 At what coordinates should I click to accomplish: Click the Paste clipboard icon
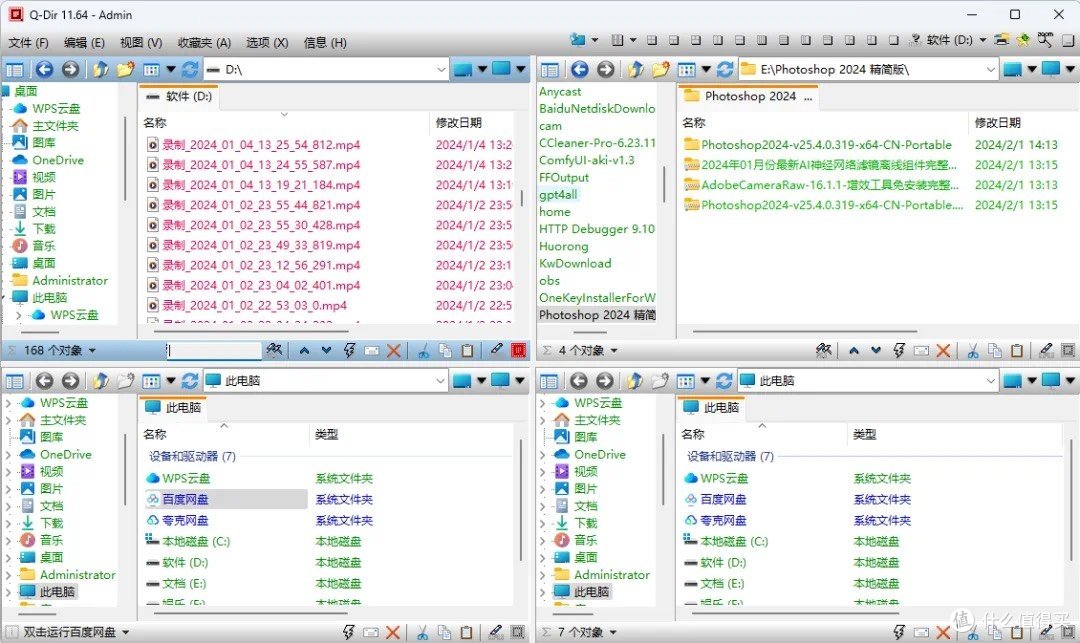pyautogui.click(x=468, y=351)
